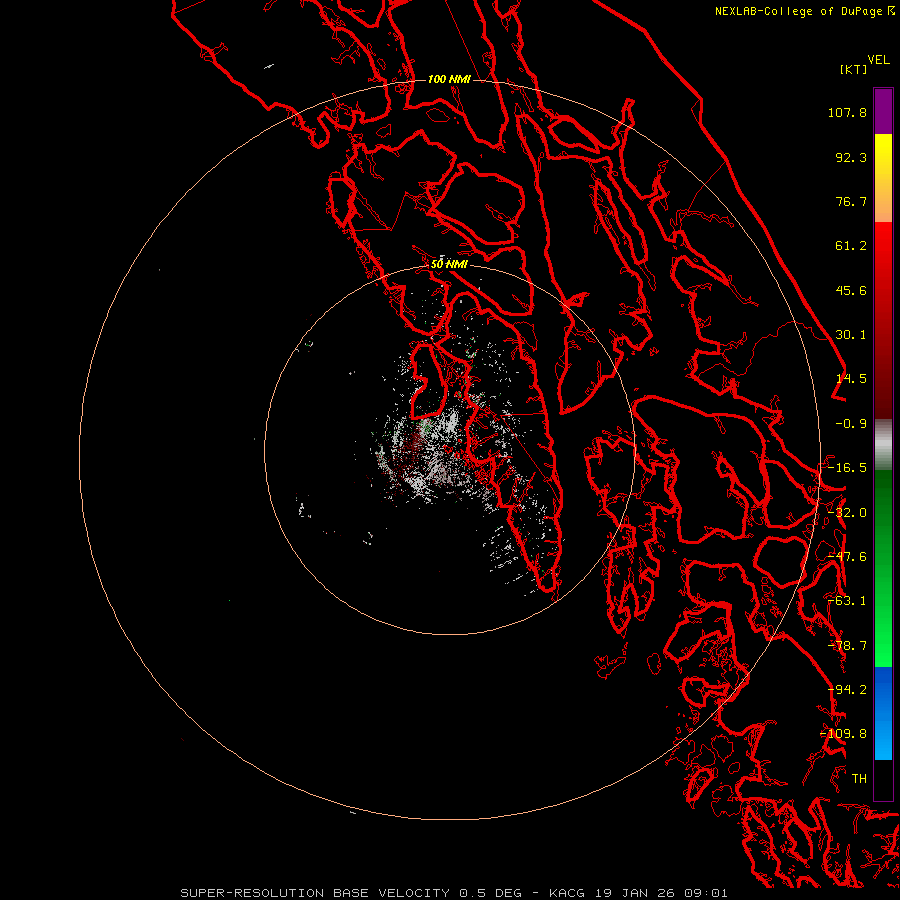Pick the gray near-zero segment of the scale
Screen dimensions: 900x900
[x=883, y=444]
